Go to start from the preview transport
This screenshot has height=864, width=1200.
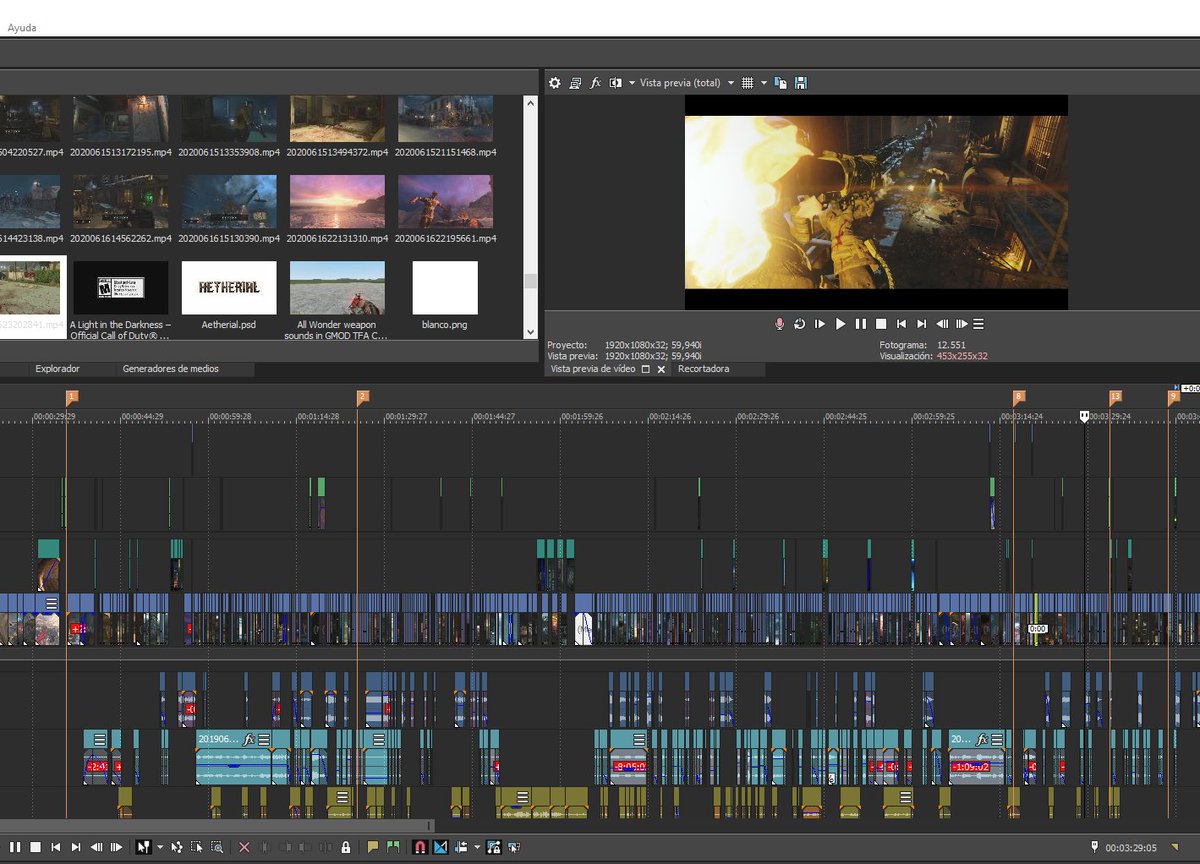[901, 324]
